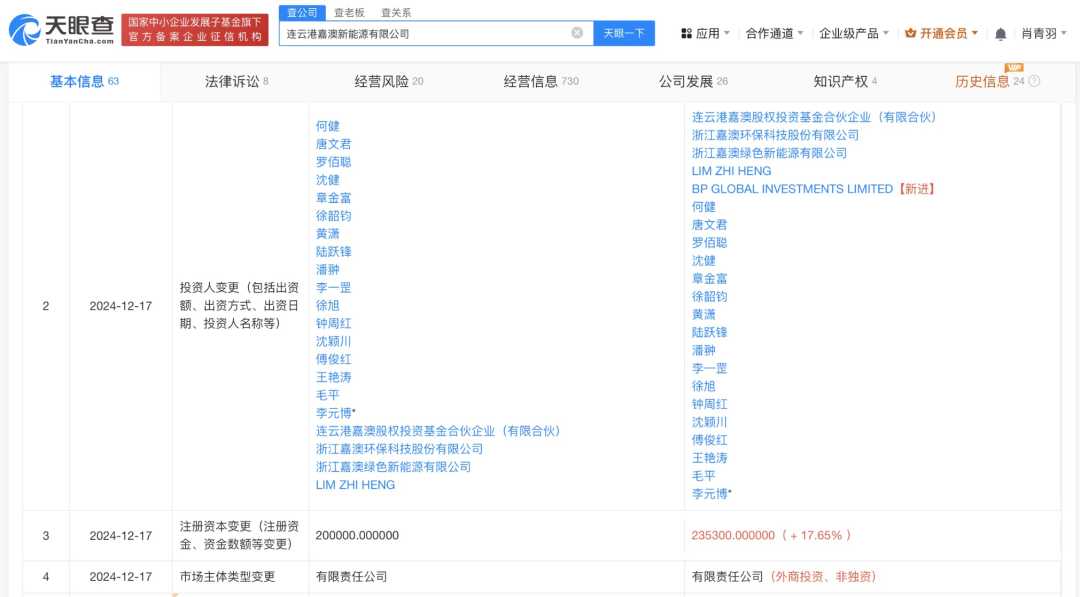Open the first 何健 investor link

[327, 126]
